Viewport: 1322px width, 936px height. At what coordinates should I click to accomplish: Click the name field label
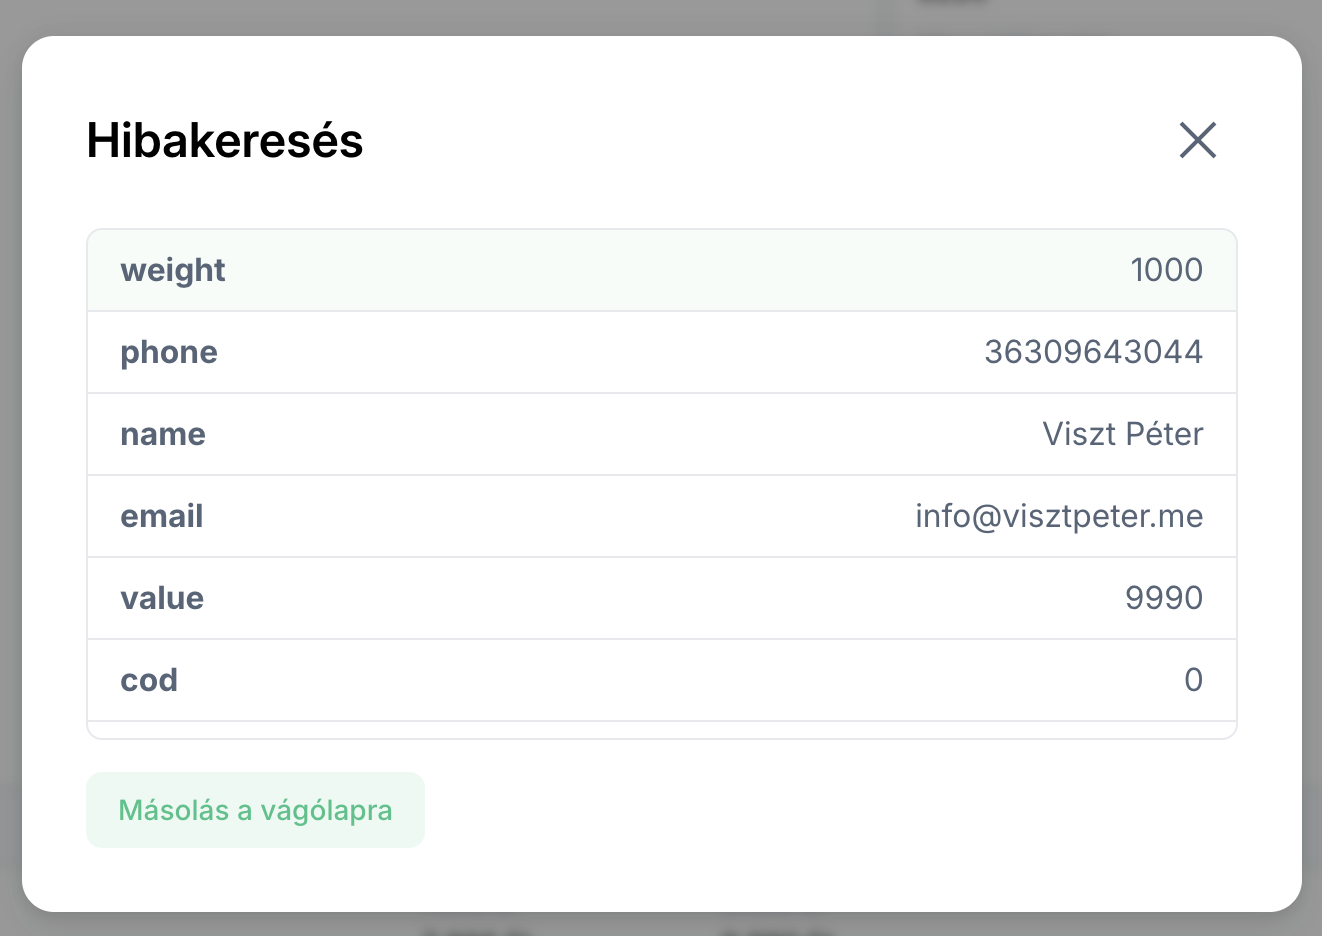point(162,434)
